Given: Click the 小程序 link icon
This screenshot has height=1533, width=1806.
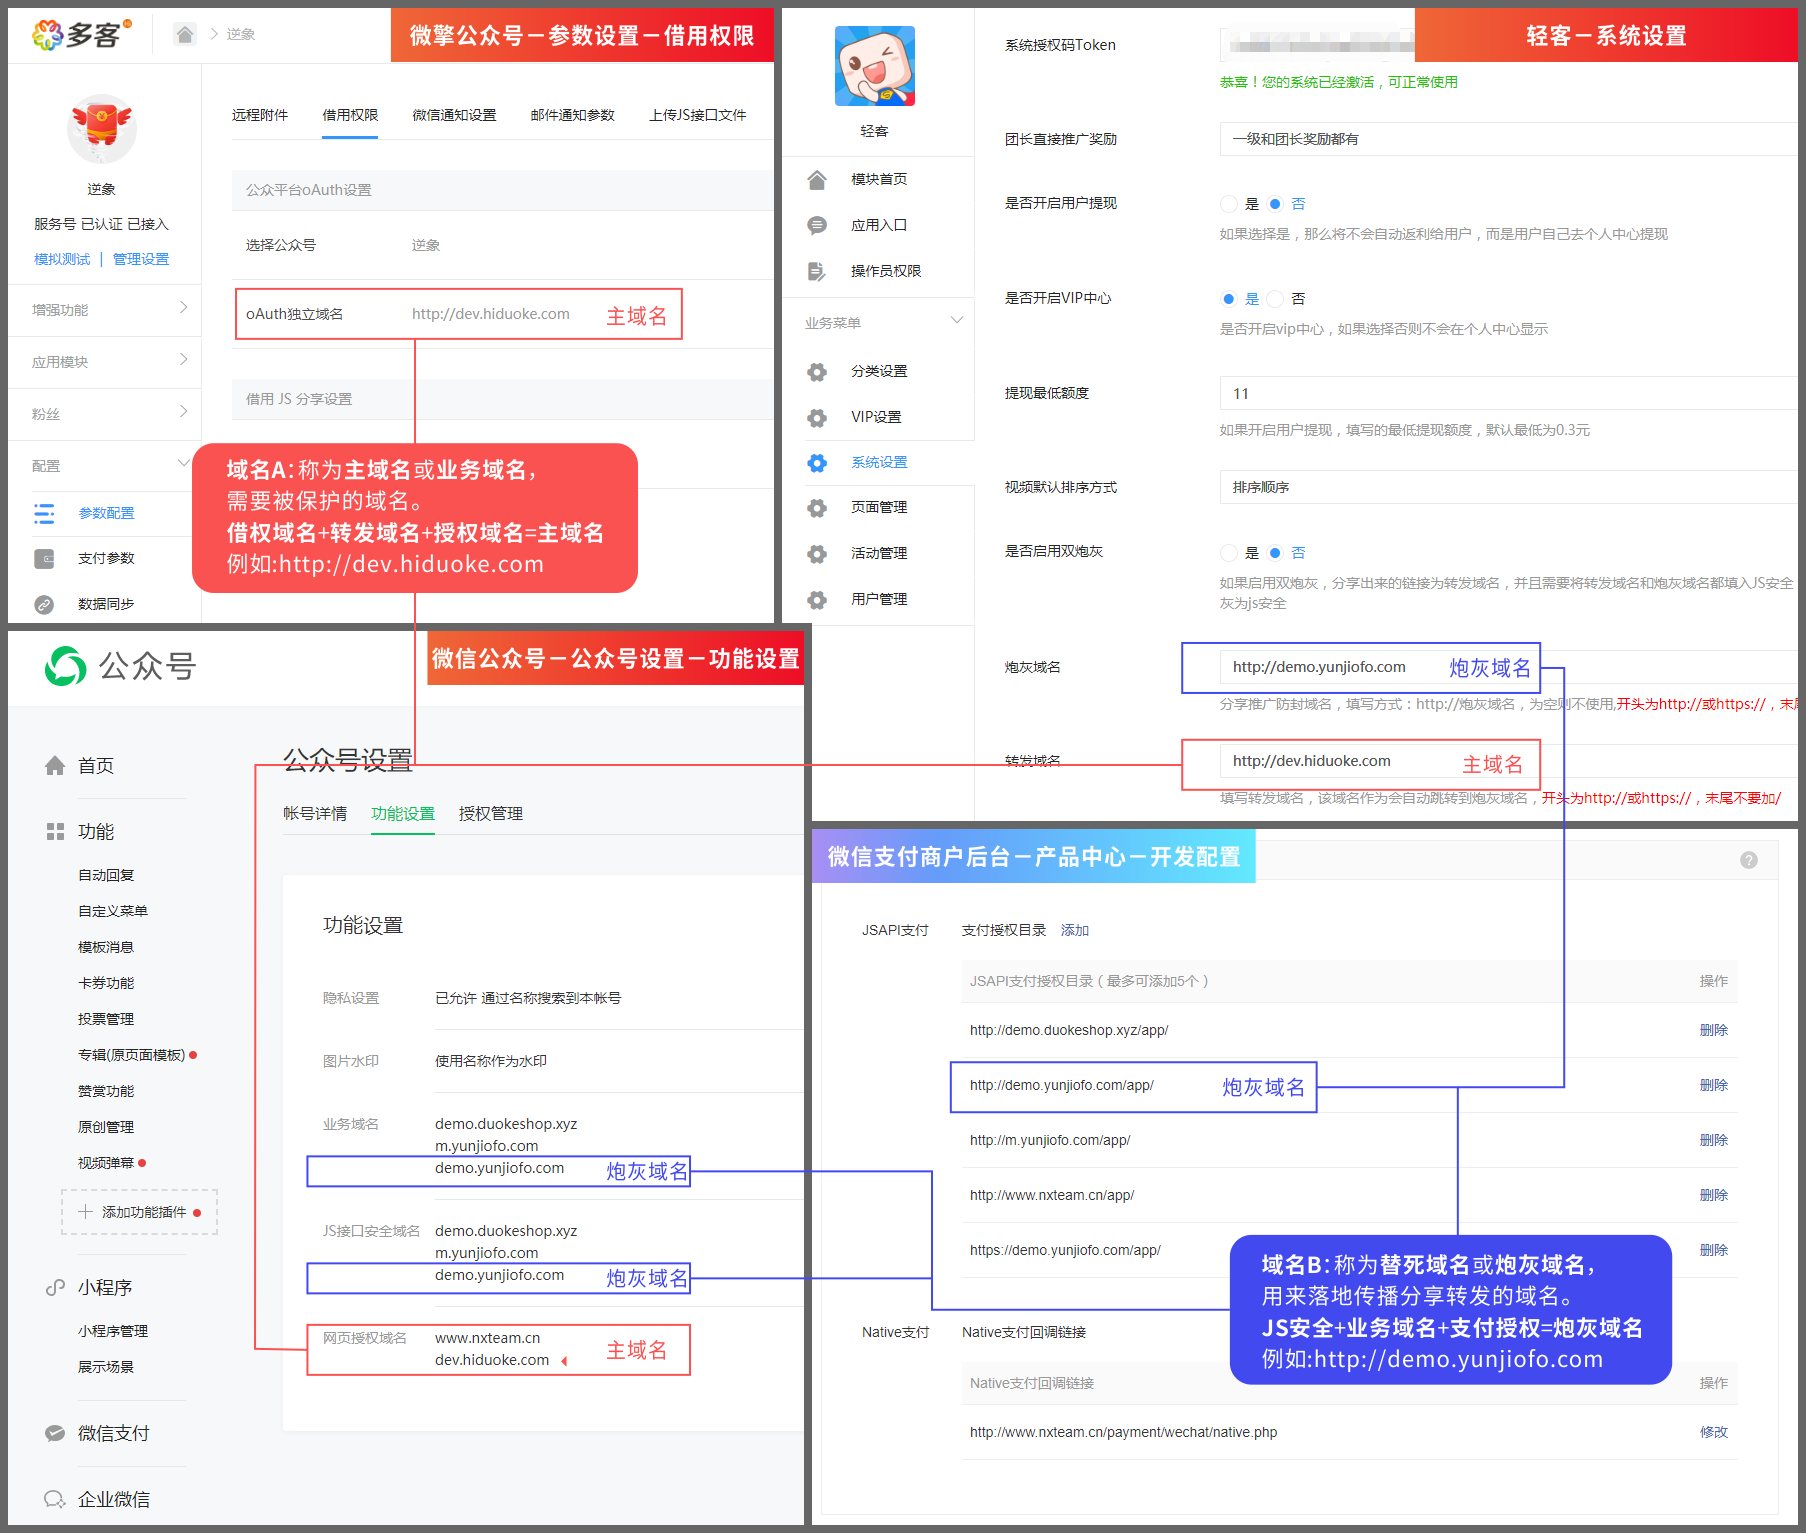Looking at the screenshot, I should (x=55, y=1288).
